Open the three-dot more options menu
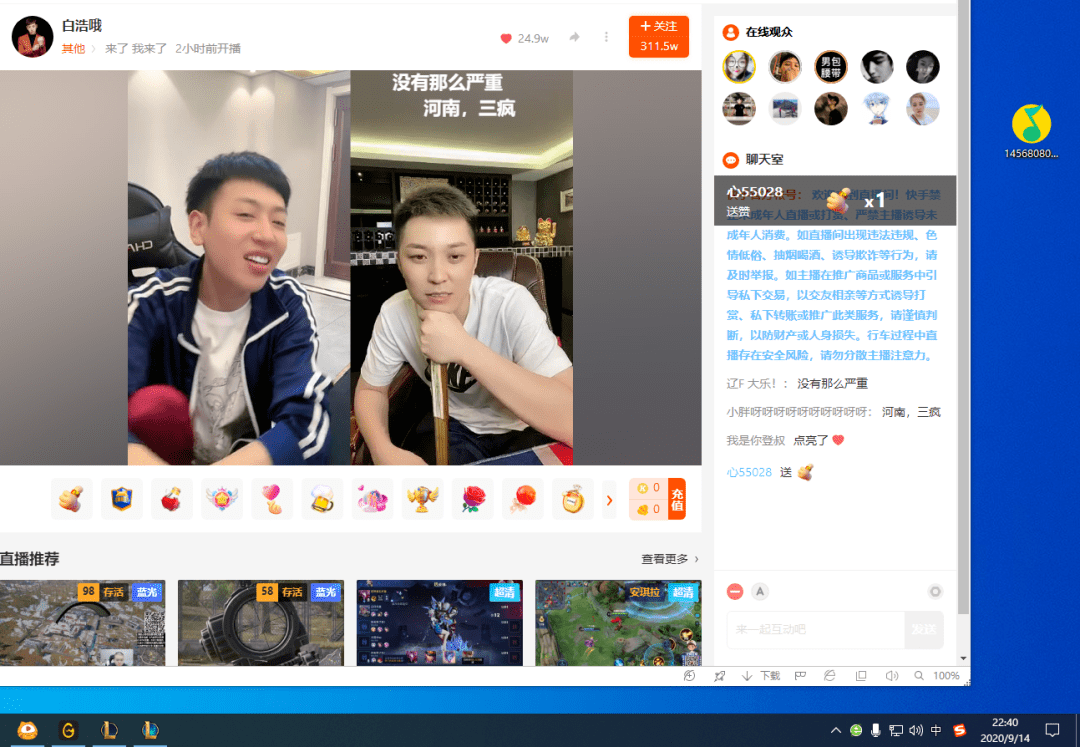 [606, 37]
